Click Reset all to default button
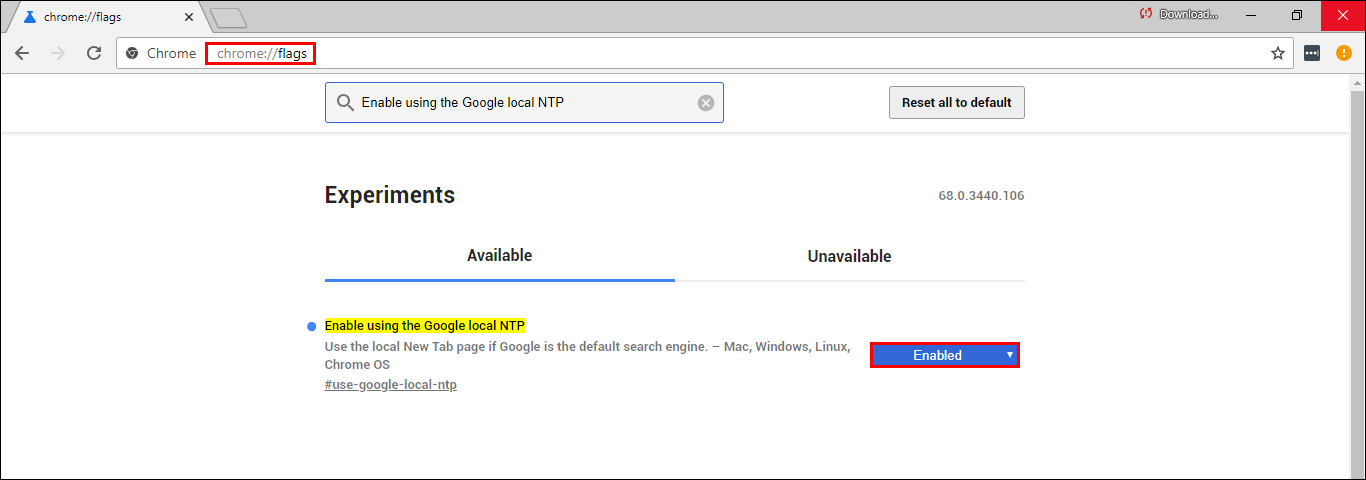Image resolution: width=1366 pixels, height=480 pixels. 957,102
